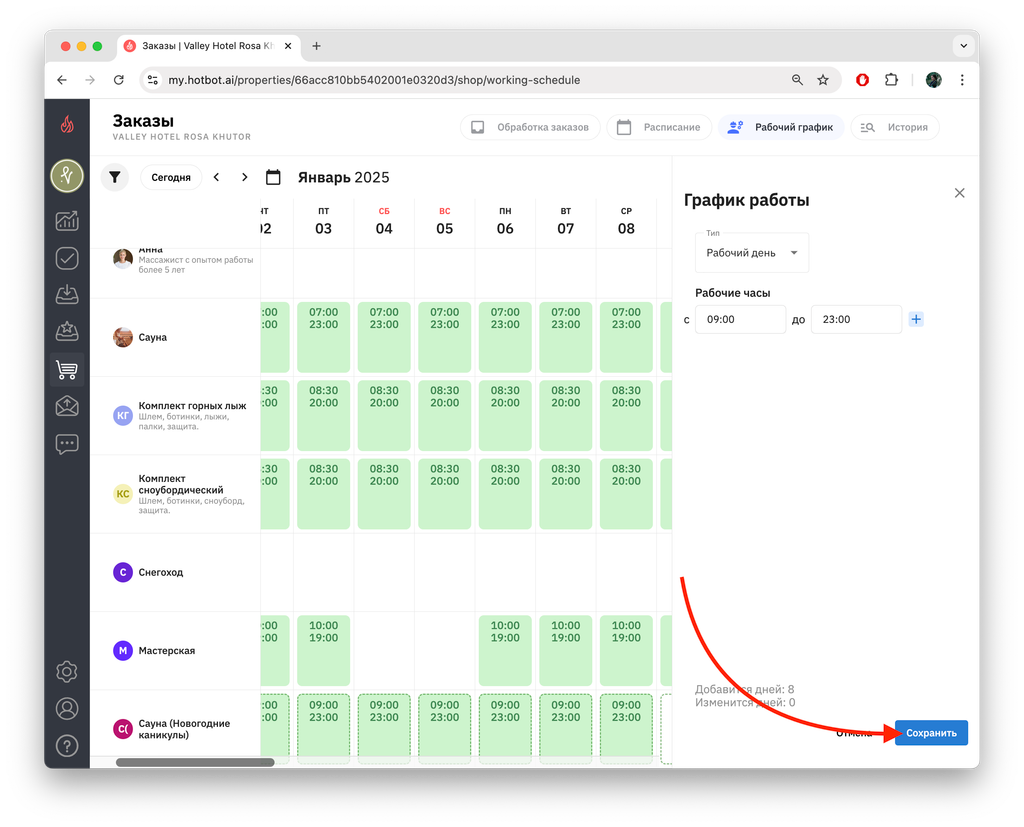Screen dimensions: 1024x827
Task: Open the browser extensions puzzle icon
Action: point(891,80)
